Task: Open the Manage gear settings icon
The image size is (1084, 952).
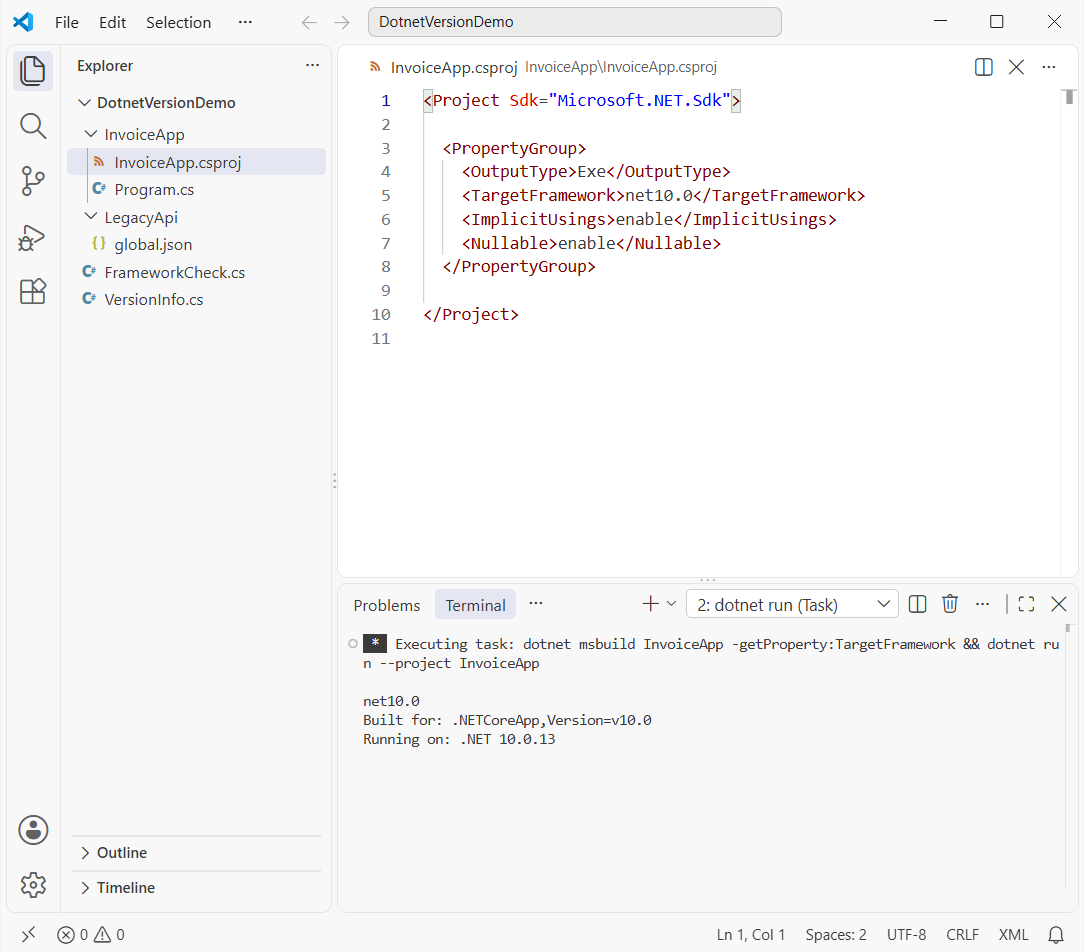Action: point(32,884)
